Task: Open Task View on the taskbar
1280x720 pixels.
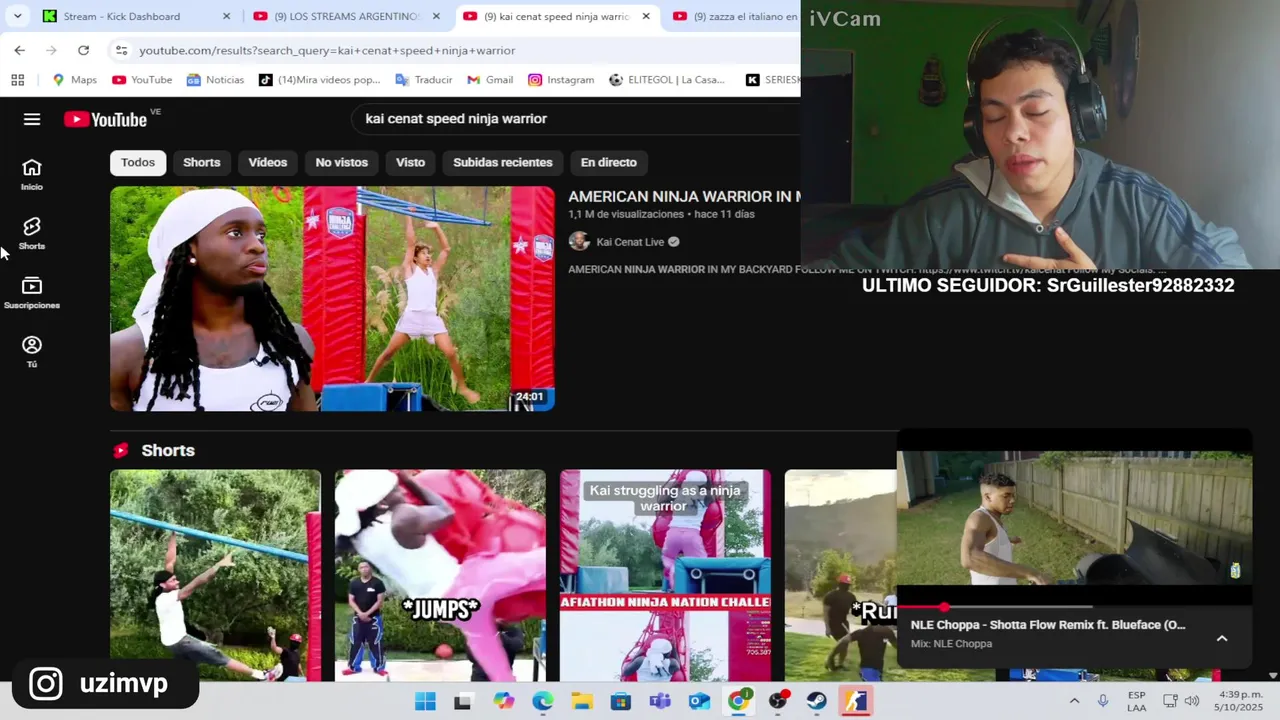Action: [463, 701]
